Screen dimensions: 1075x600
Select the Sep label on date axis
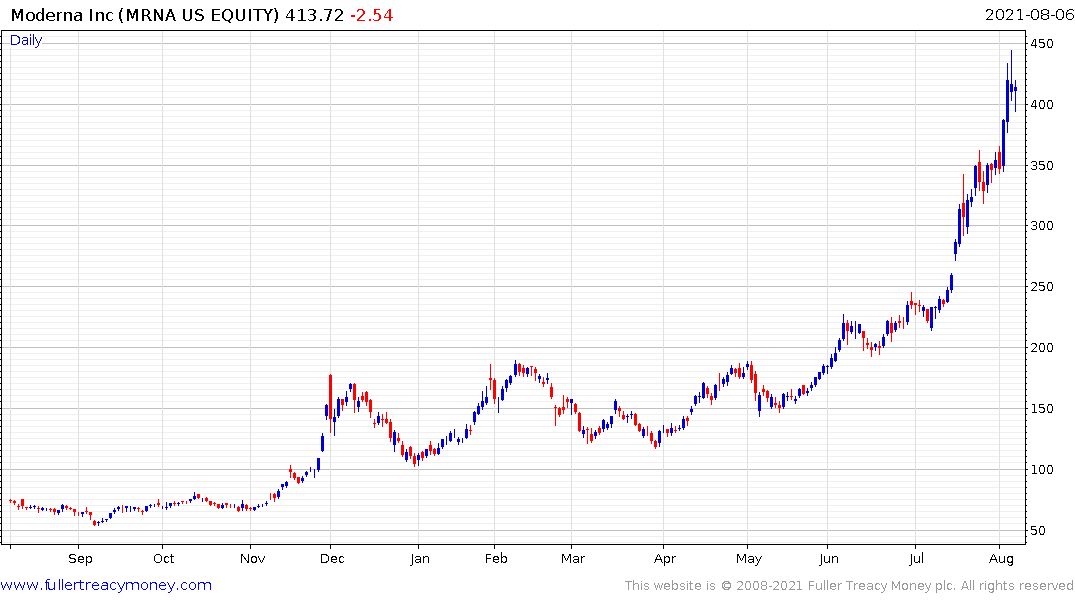click(80, 559)
